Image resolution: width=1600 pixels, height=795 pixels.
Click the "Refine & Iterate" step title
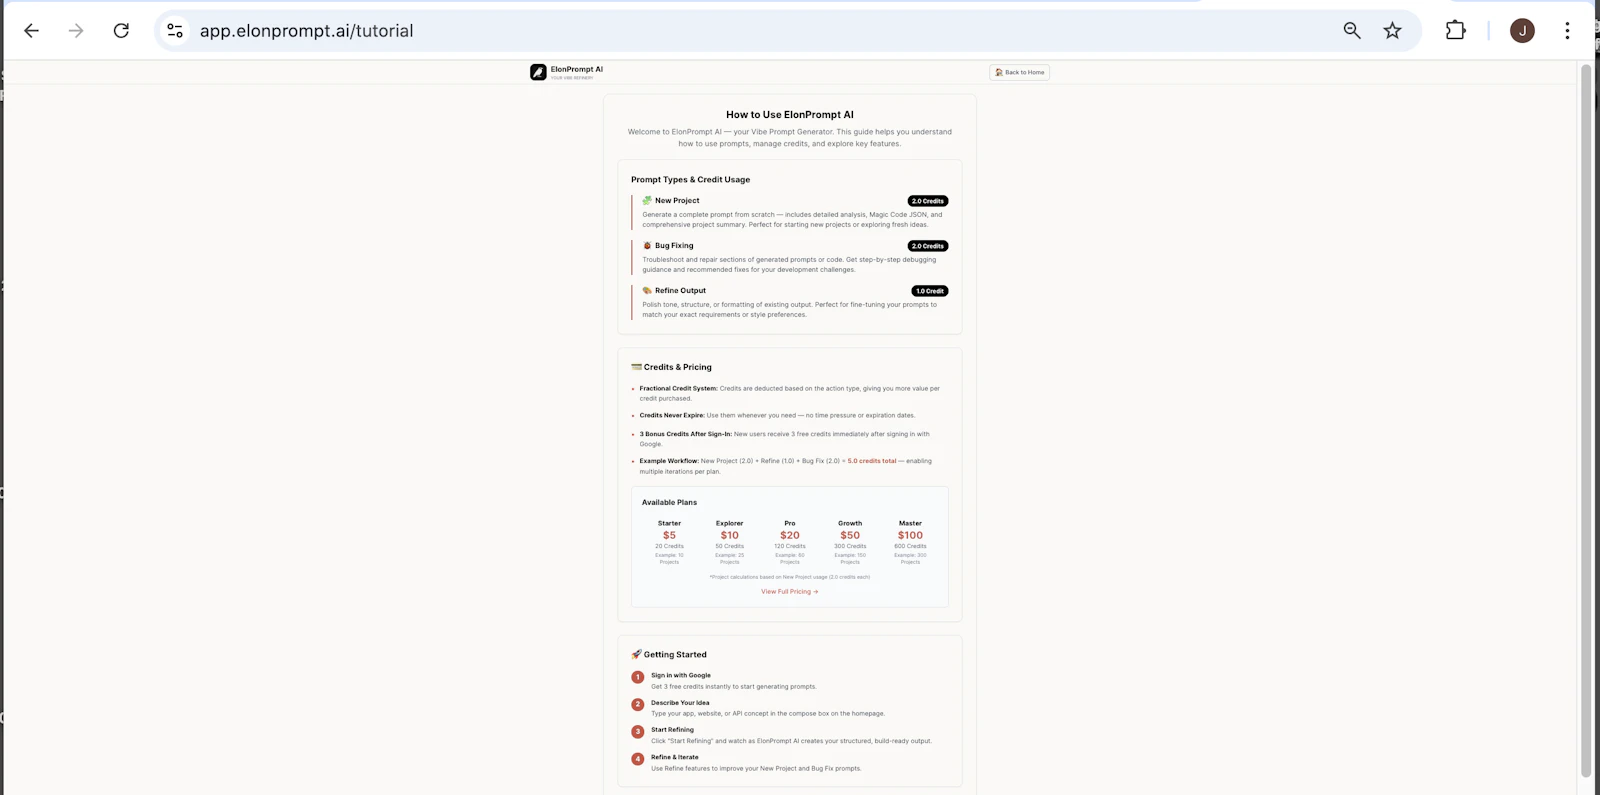(x=675, y=757)
